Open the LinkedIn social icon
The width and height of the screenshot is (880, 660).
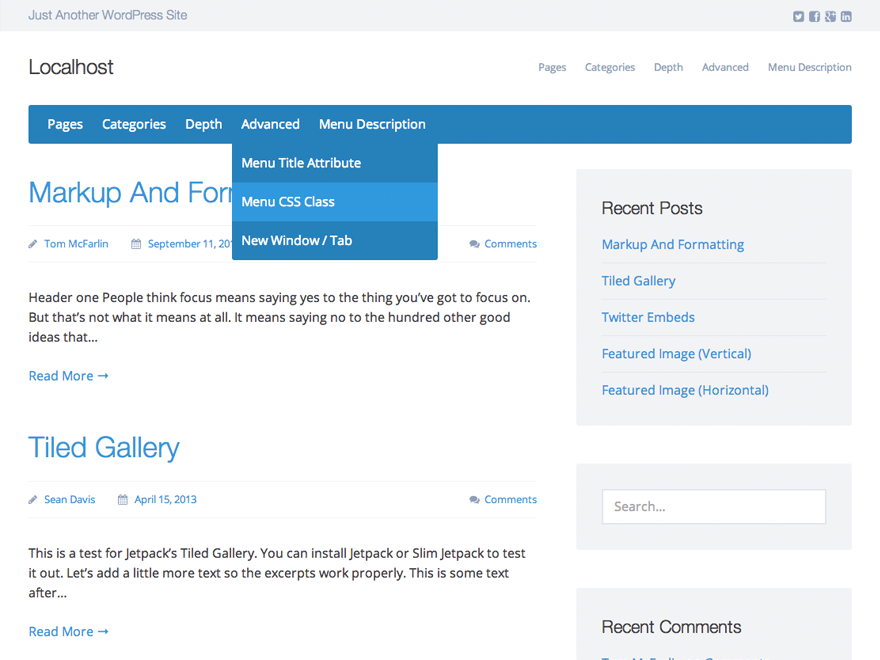coord(846,16)
